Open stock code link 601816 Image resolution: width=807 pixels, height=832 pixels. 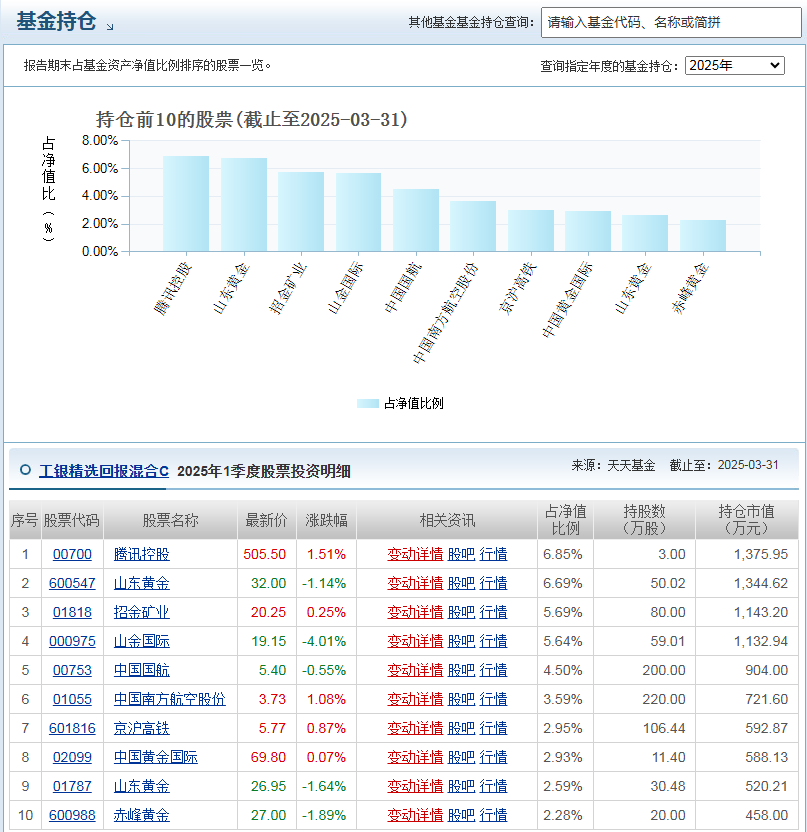(72, 728)
